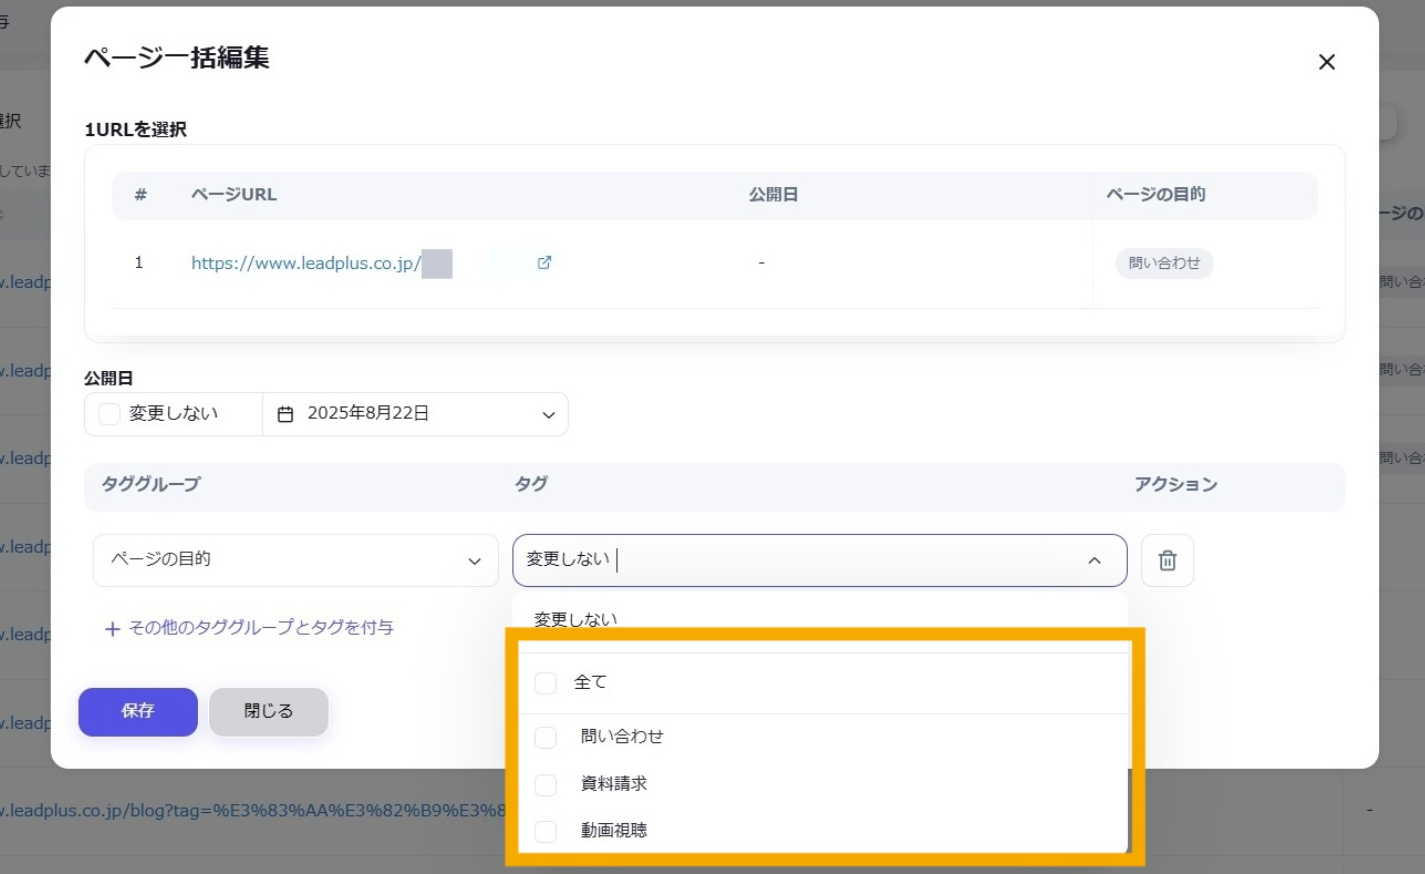
Task: Check the 全て option checkbox
Action: (545, 683)
